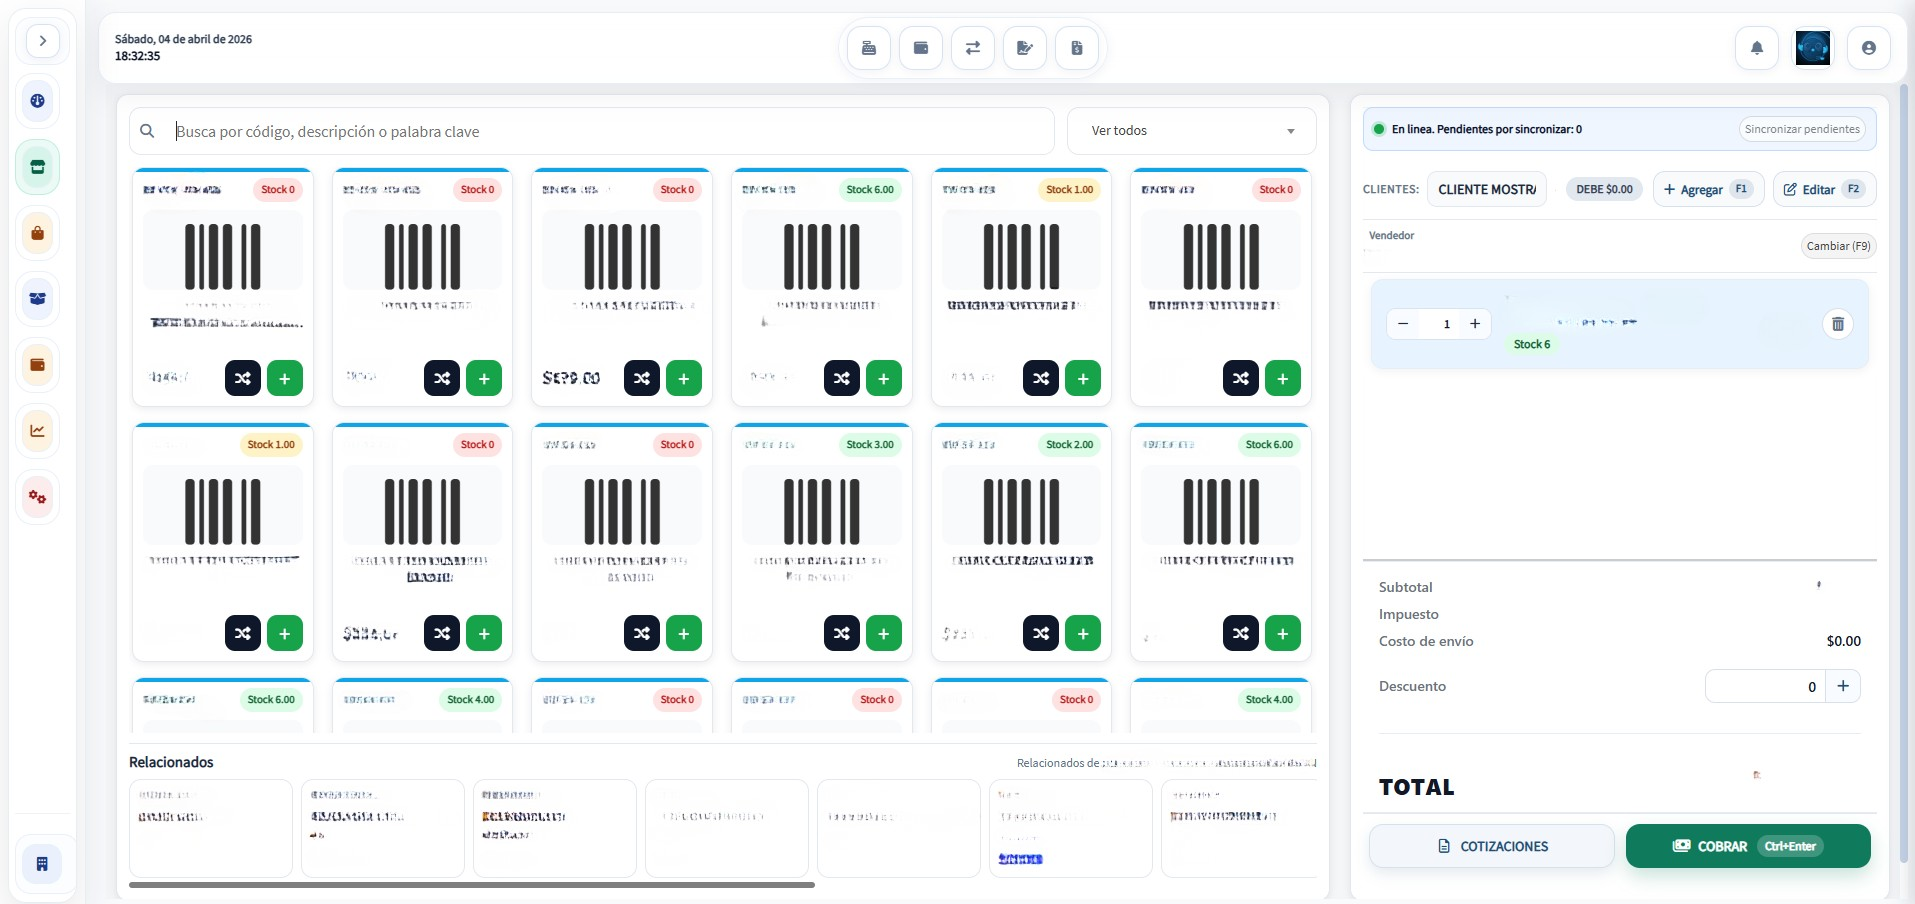Screen dimensions: 1915x904
Task: Select the green POS module icon in the sidebar
Action: click(37, 166)
